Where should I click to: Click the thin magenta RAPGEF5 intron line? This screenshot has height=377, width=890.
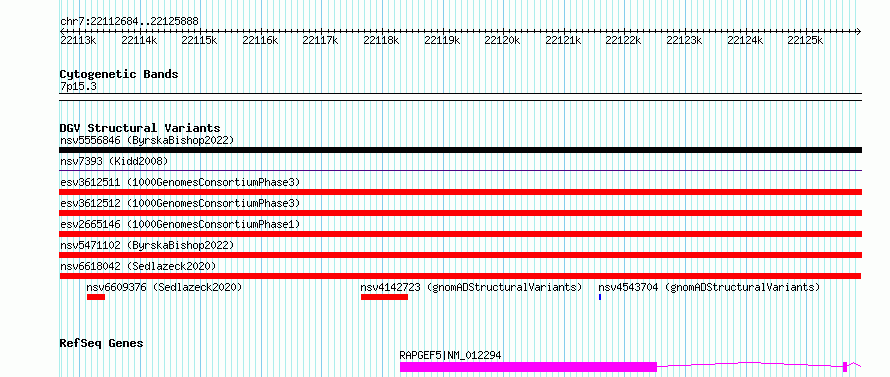pyautogui.click(x=749, y=363)
